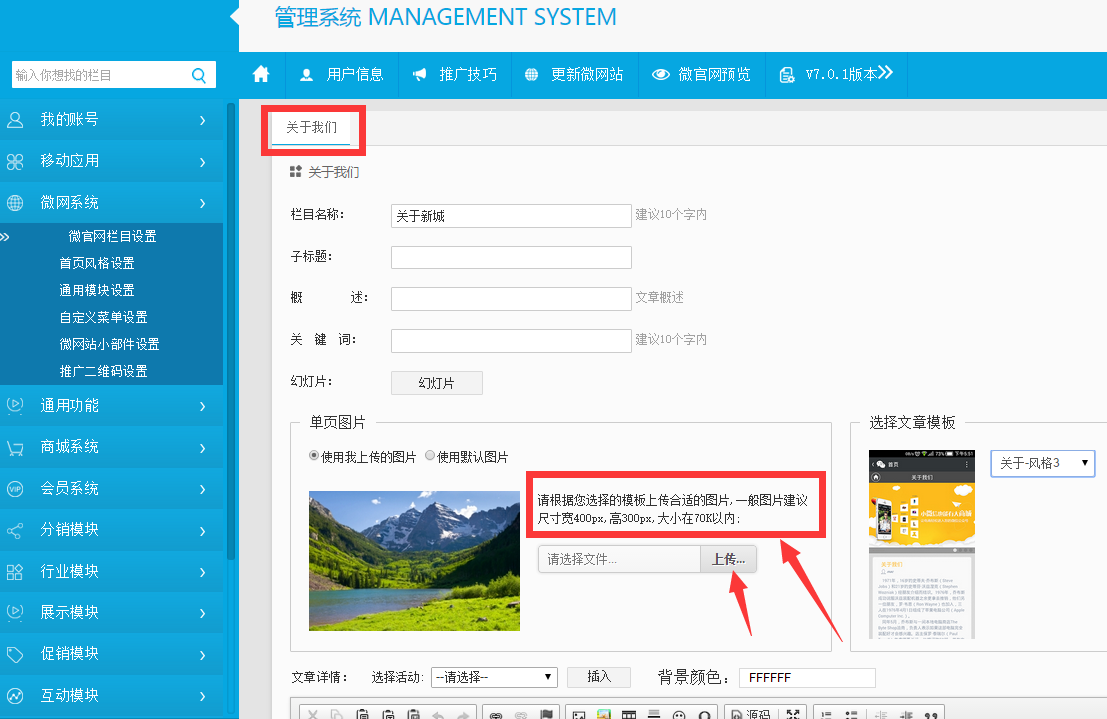Click the eye icon for 微官网预览
This screenshot has height=719, width=1107.
click(660, 75)
